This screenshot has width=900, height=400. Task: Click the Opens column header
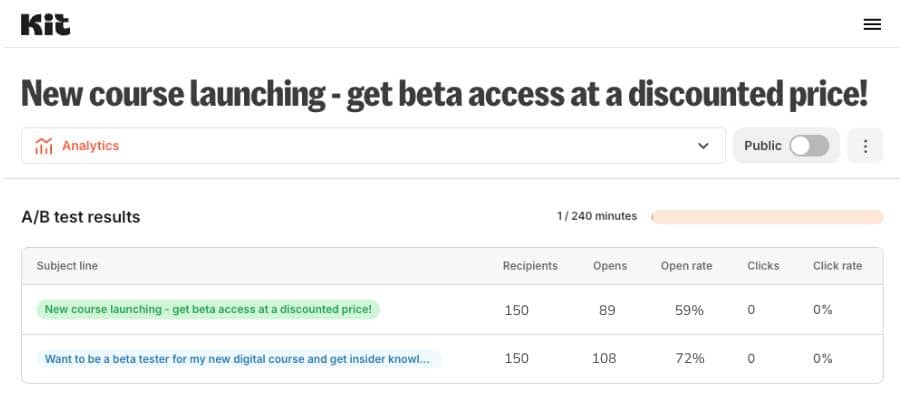(610, 266)
